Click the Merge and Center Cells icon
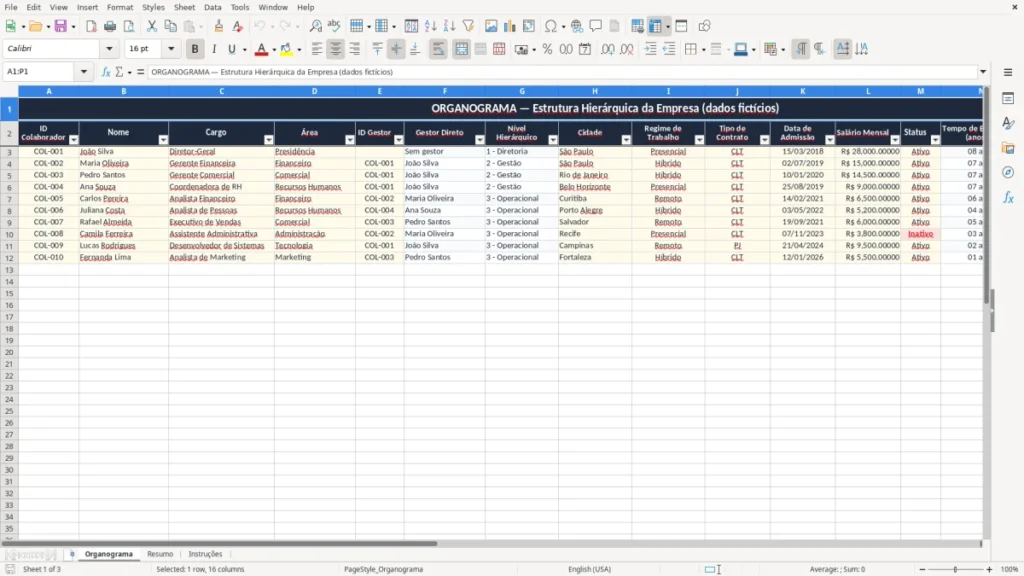 coord(462,49)
